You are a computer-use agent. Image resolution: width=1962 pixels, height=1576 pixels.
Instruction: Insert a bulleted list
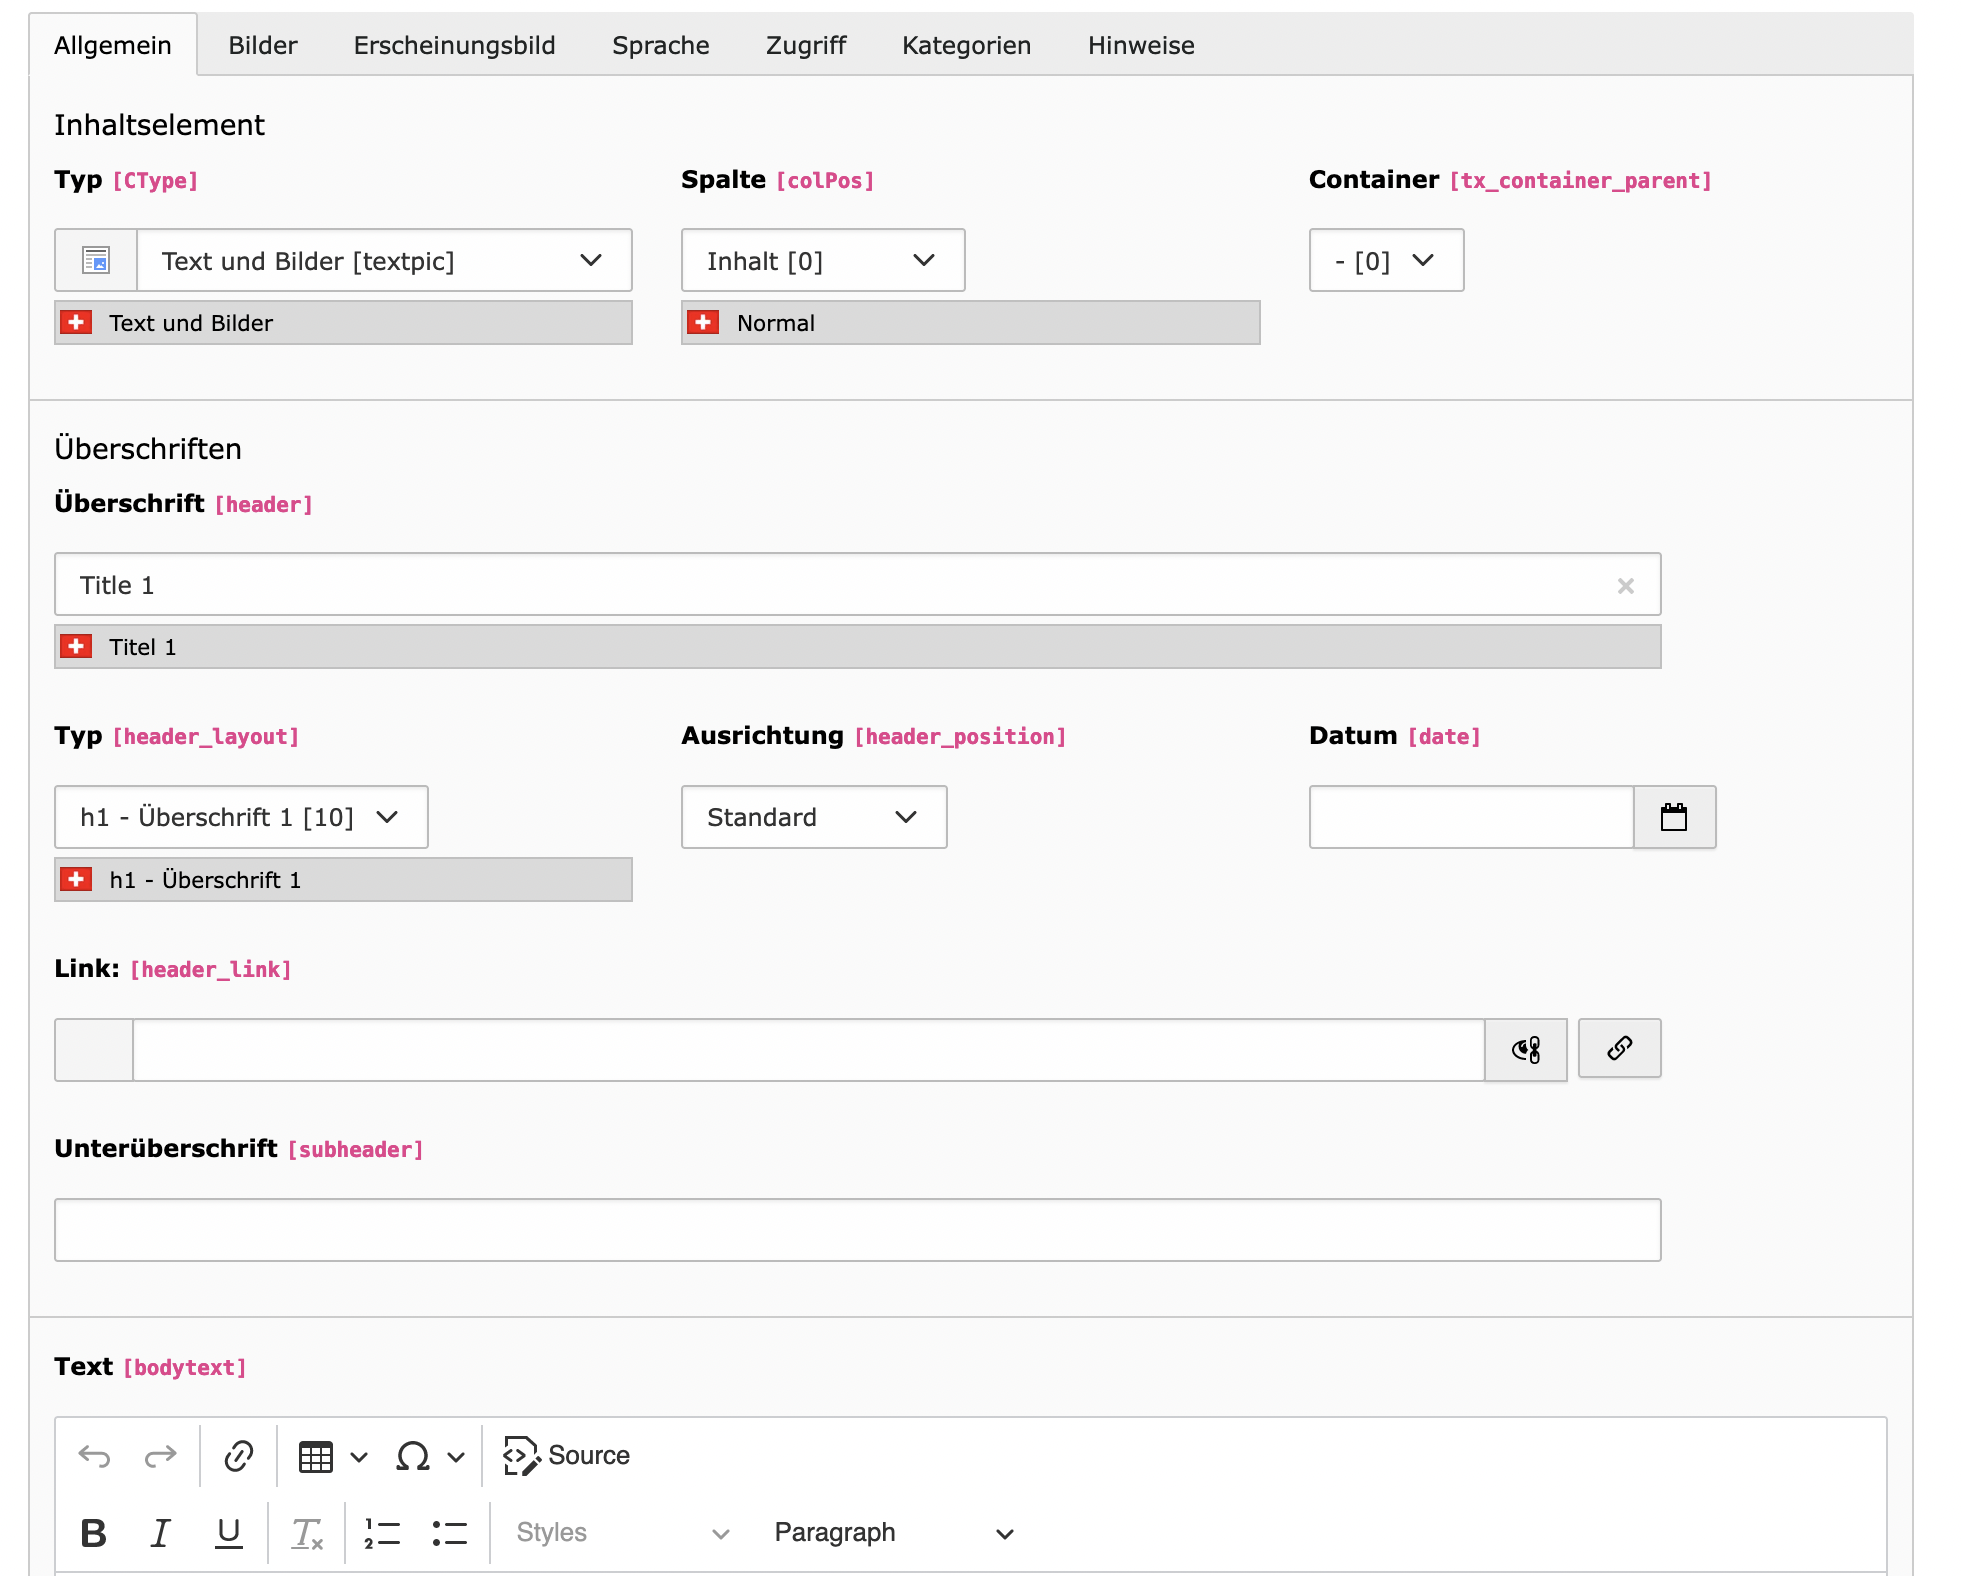pyautogui.click(x=450, y=1533)
